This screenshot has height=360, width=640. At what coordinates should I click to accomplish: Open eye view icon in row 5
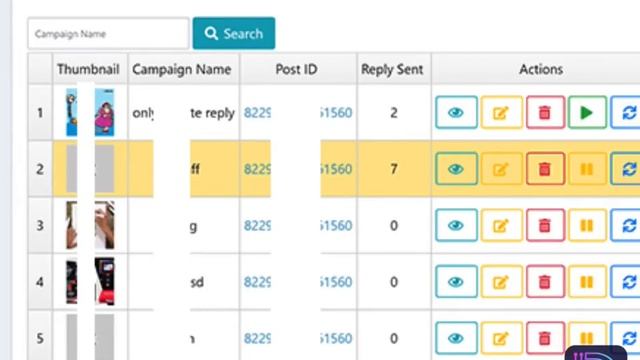tap(456, 338)
